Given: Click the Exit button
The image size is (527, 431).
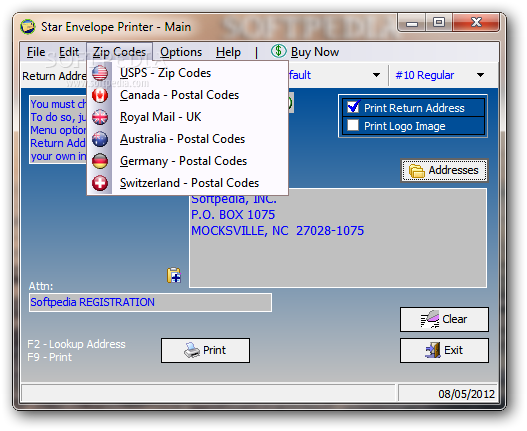Looking at the screenshot, I should pyautogui.click(x=444, y=350).
